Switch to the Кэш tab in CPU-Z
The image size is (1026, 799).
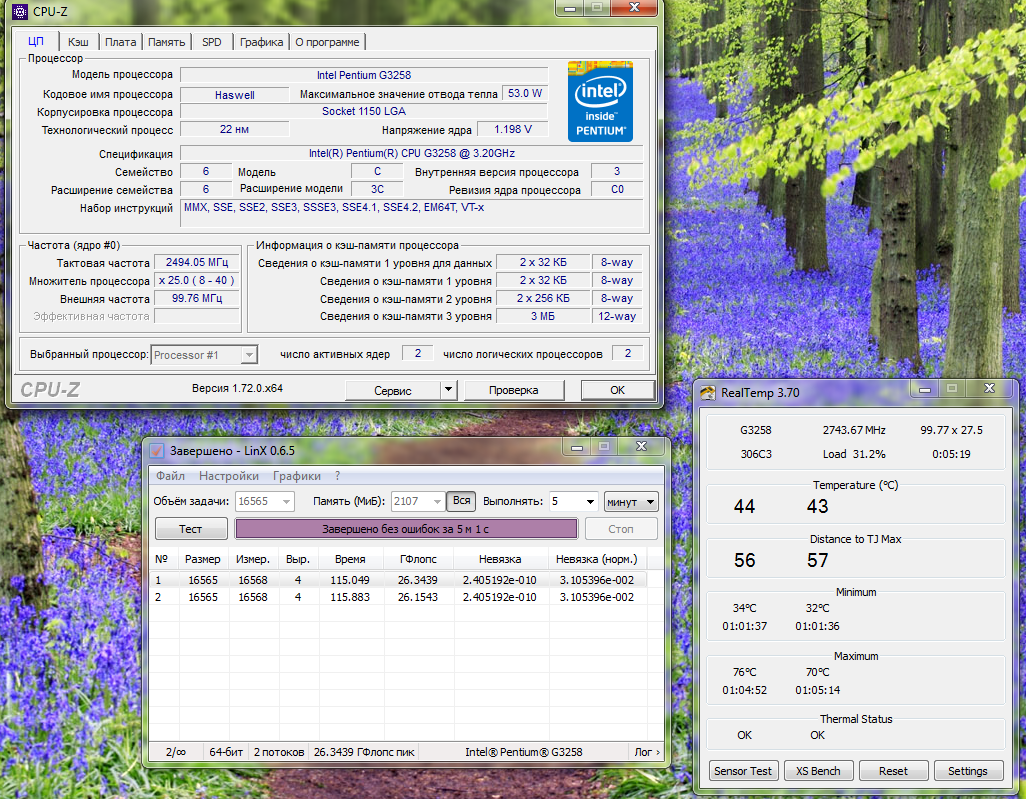[78, 42]
